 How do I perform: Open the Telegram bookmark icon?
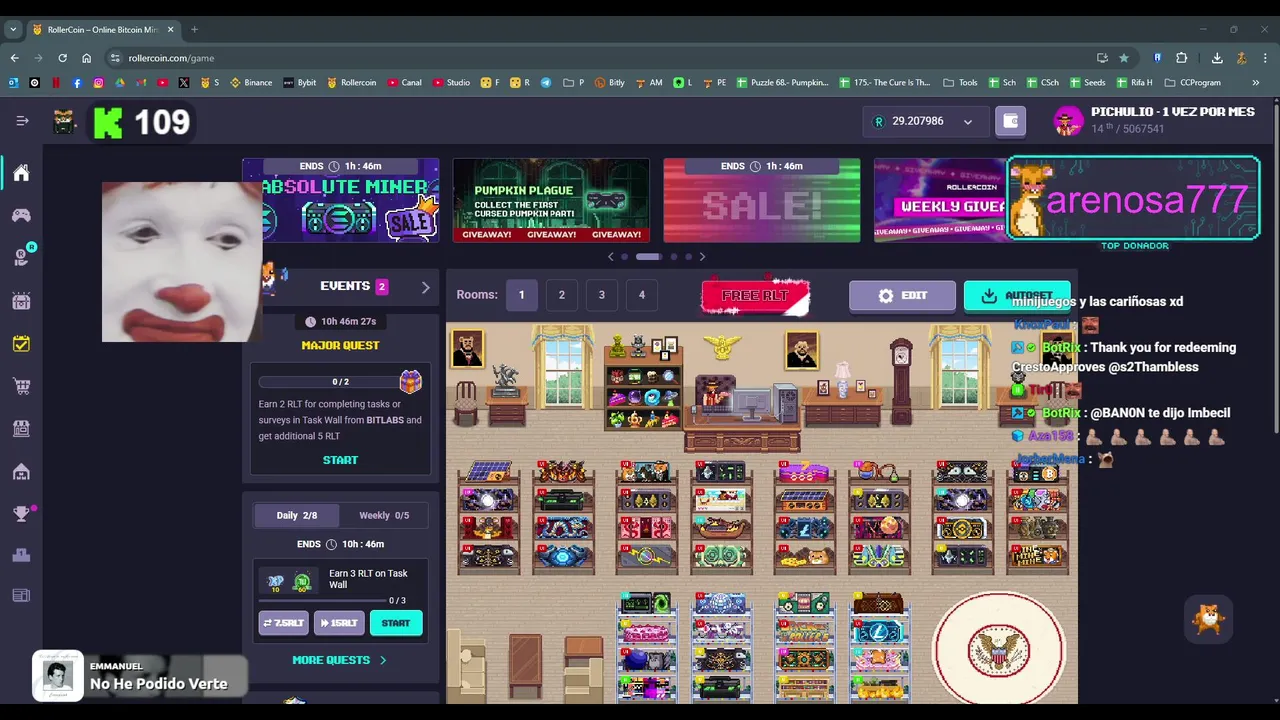tap(546, 83)
